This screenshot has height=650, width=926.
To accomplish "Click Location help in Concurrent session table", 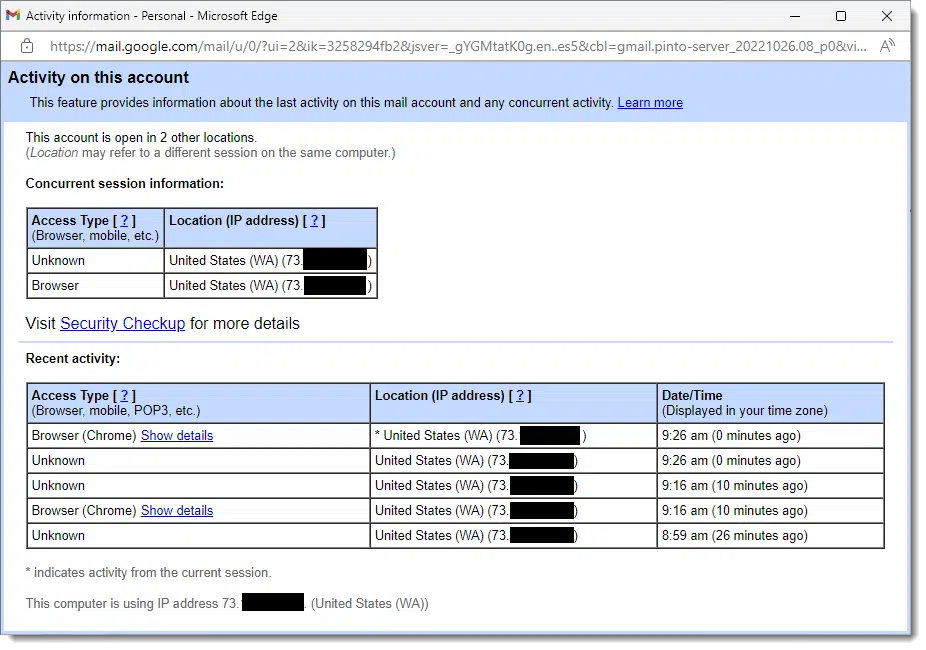I will coord(314,221).
